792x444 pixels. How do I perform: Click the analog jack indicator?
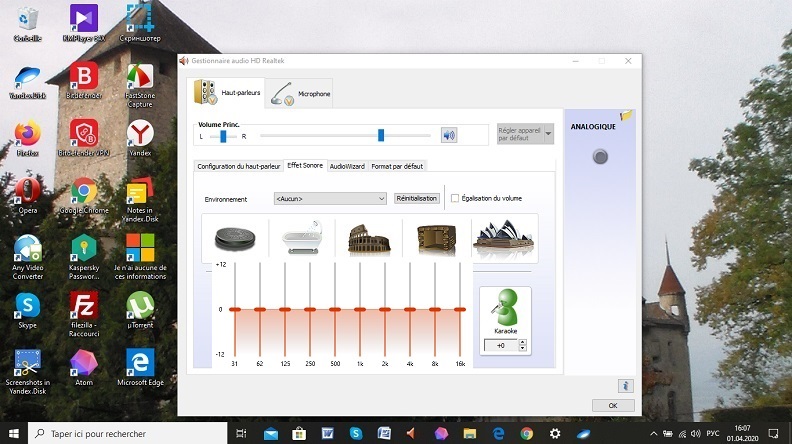click(600, 156)
